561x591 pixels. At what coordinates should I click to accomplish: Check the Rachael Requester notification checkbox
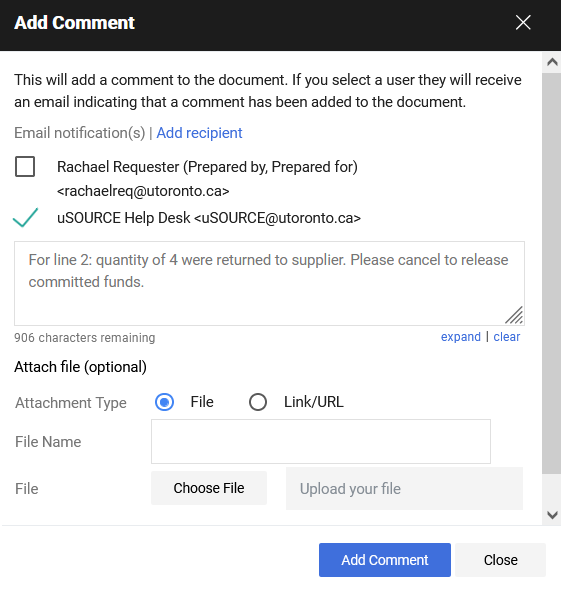(x=25, y=167)
